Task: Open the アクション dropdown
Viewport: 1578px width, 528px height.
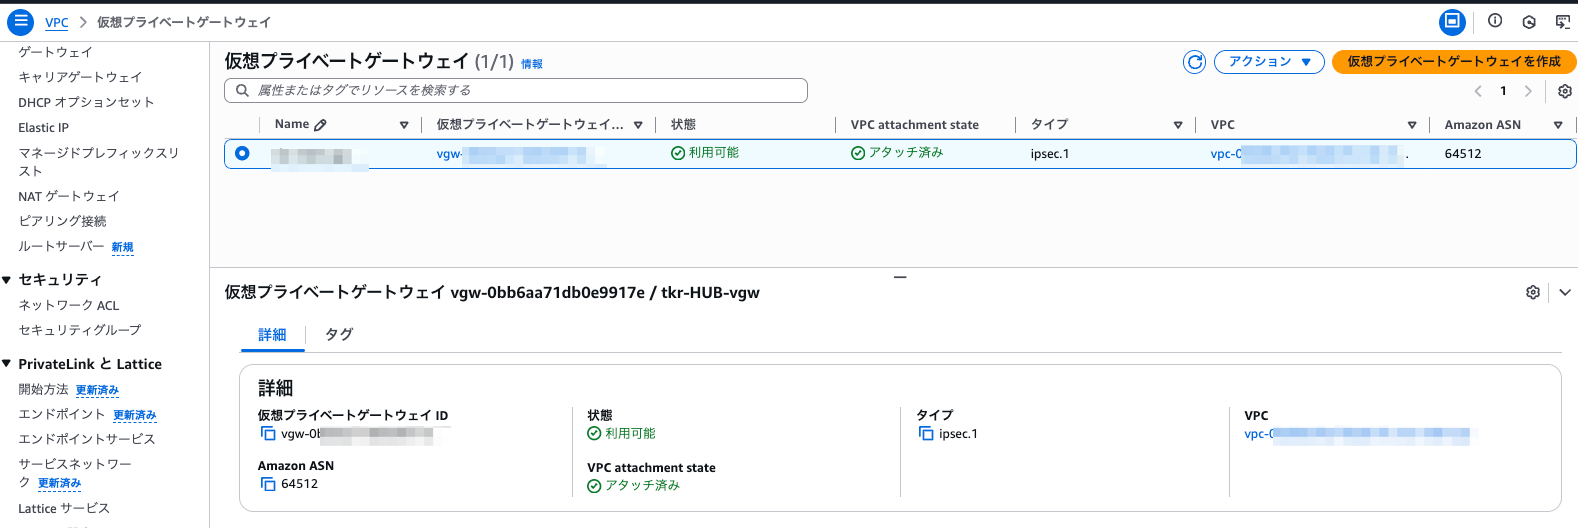Action: point(1269,62)
